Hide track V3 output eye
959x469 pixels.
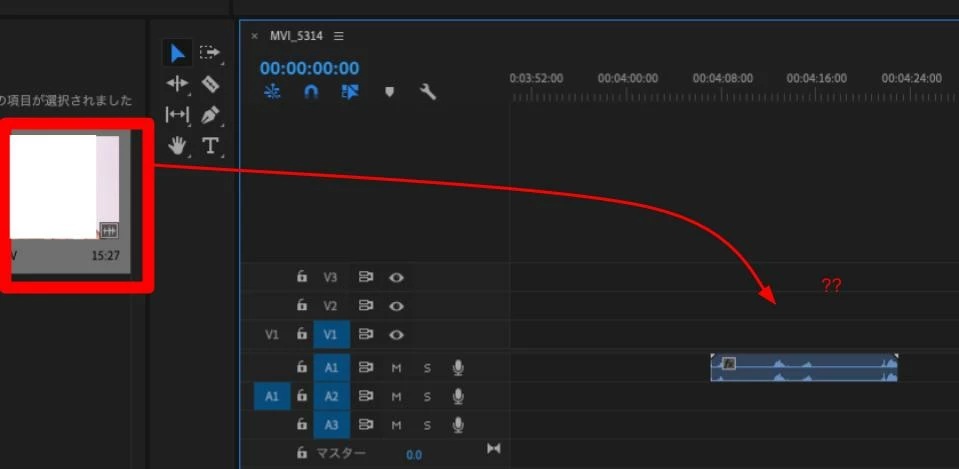(x=396, y=277)
